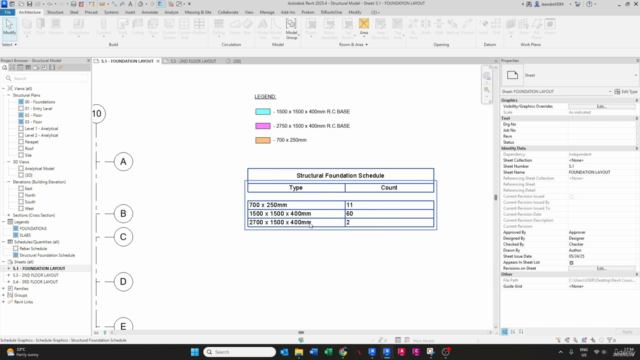Select the Curtain Grid tool

pos(184,28)
